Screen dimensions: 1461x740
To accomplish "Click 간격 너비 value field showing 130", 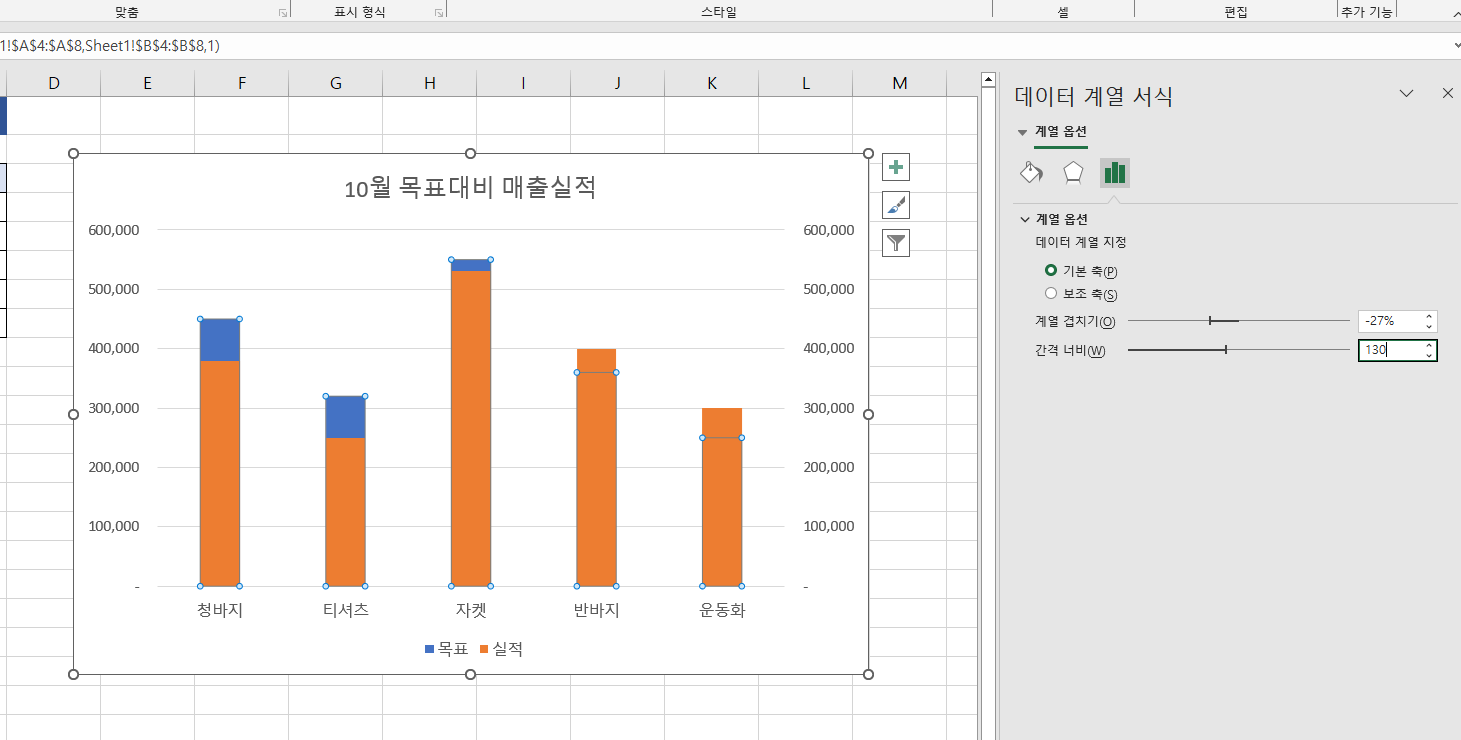I will tap(1390, 350).
